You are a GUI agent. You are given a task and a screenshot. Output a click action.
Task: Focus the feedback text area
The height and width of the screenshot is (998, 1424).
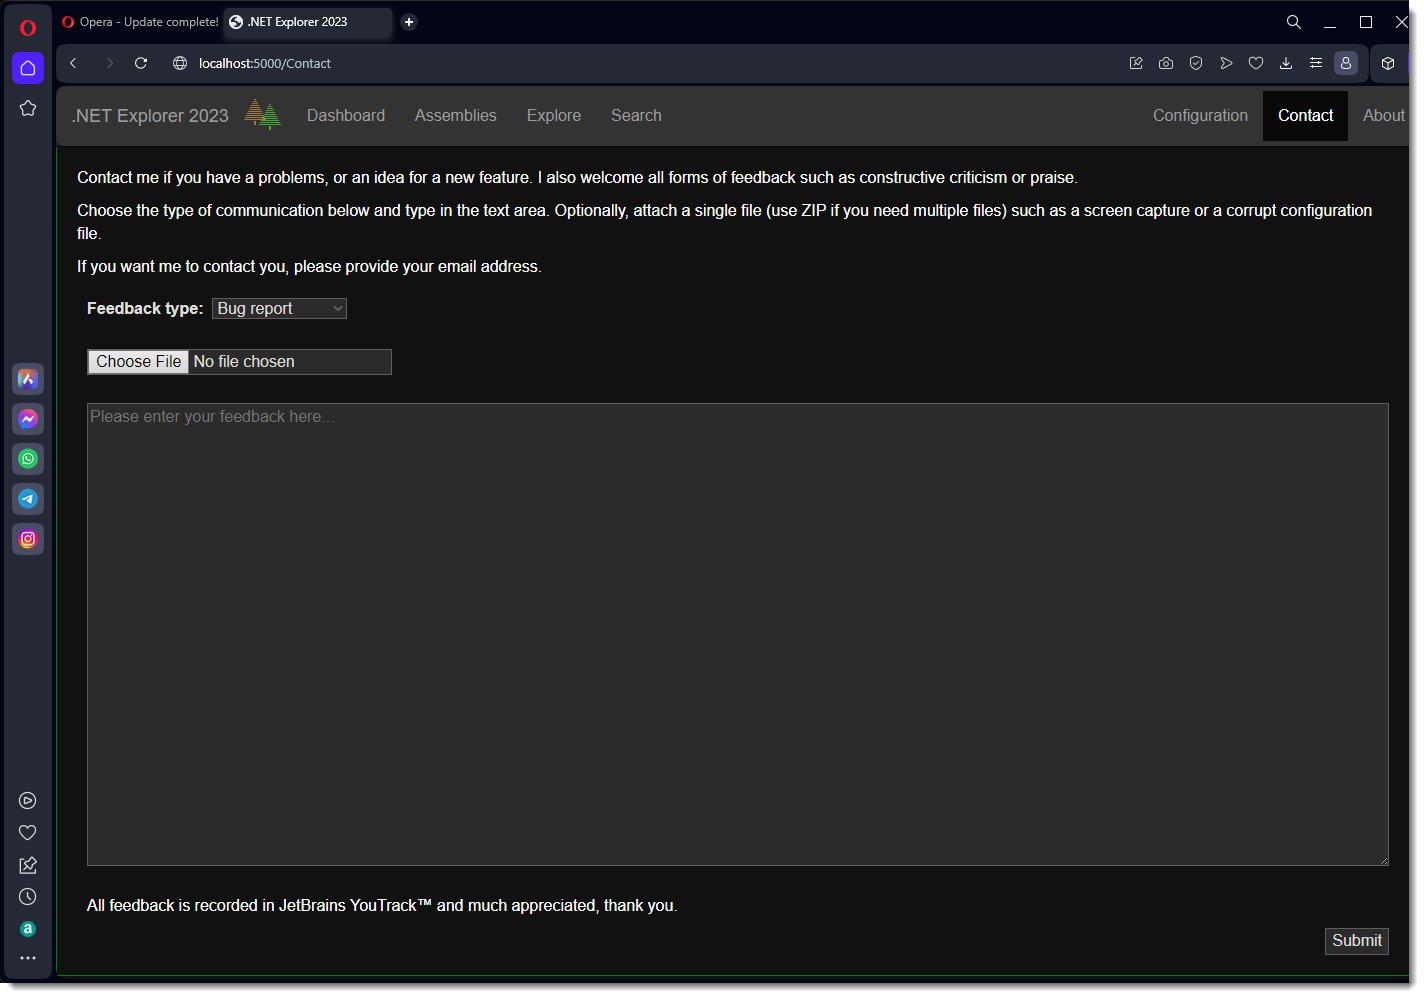tap(738, 634)
